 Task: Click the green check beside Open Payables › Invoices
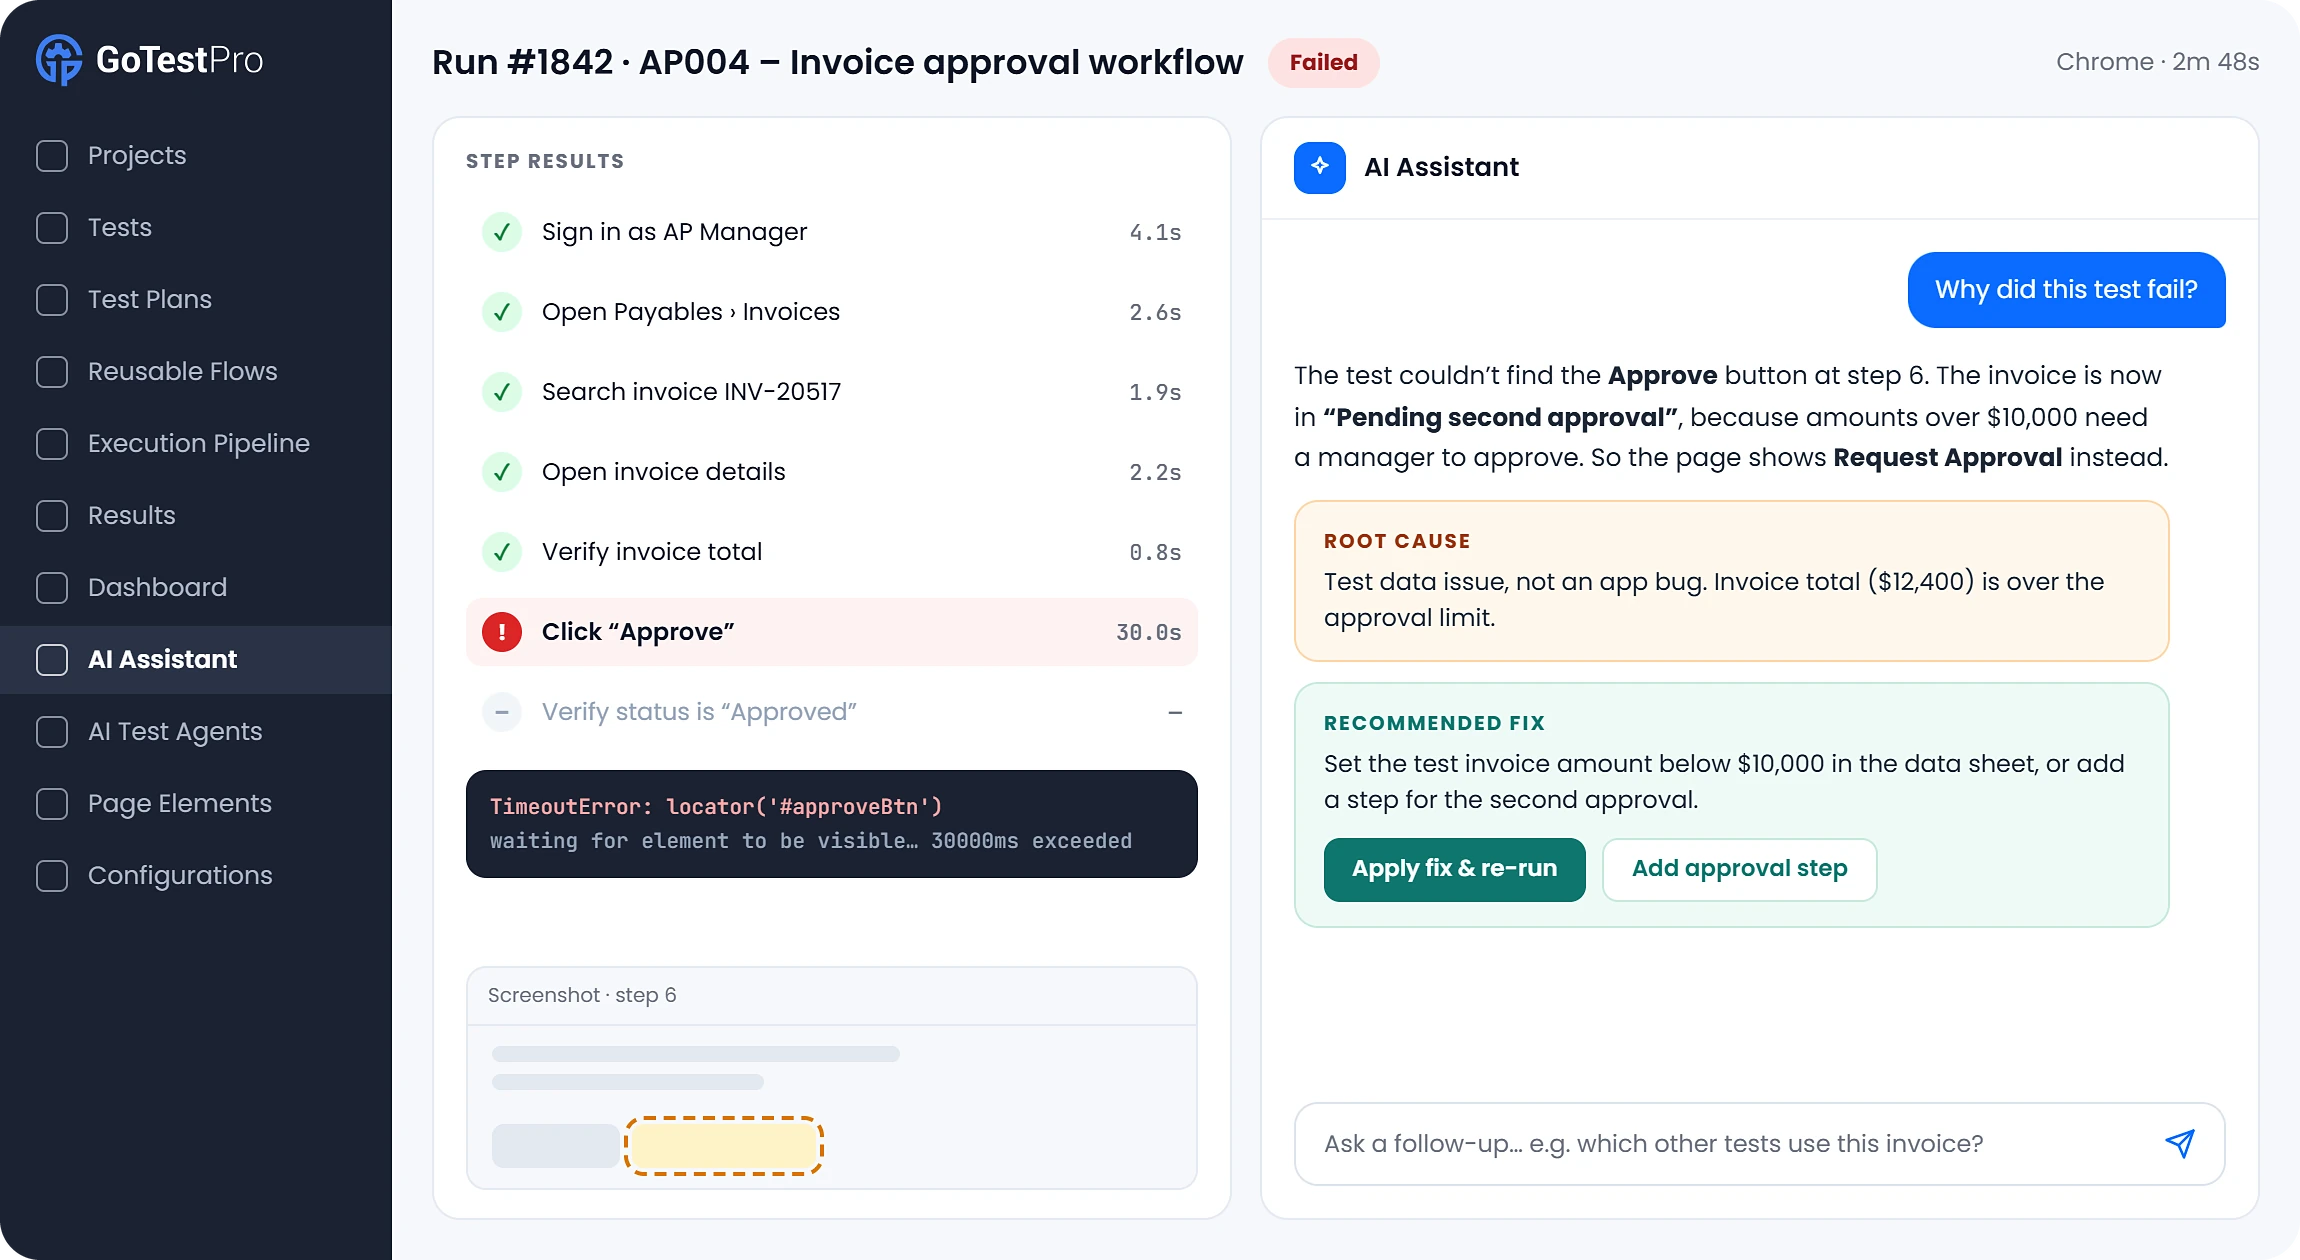pos(502,312)
